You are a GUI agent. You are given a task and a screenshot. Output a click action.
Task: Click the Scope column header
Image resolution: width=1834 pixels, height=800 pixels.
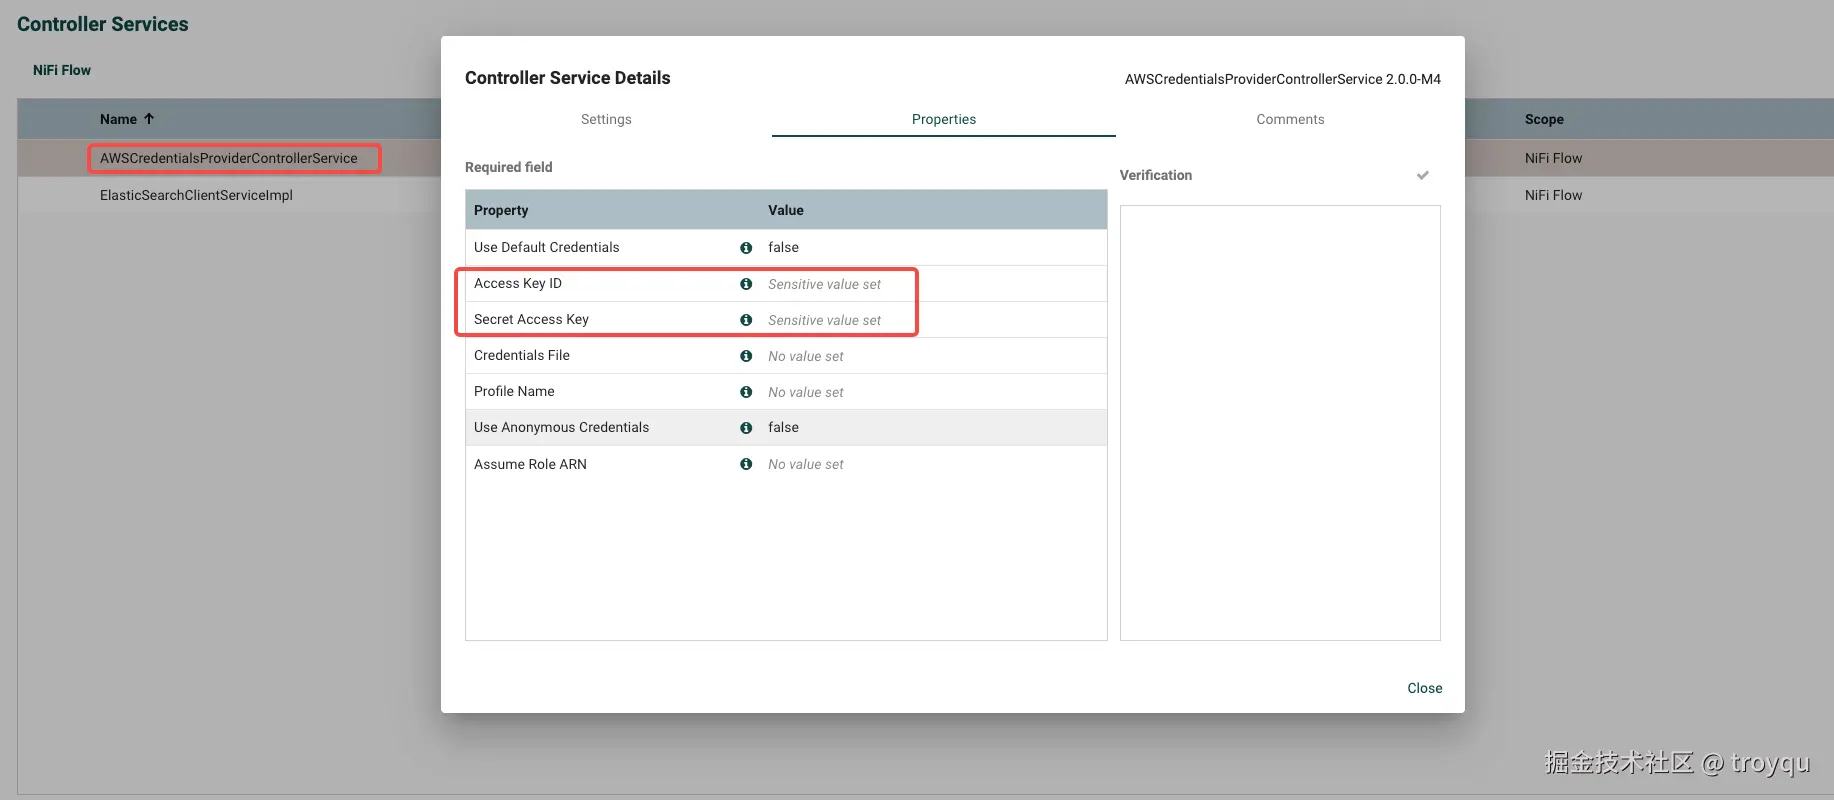1543,119
